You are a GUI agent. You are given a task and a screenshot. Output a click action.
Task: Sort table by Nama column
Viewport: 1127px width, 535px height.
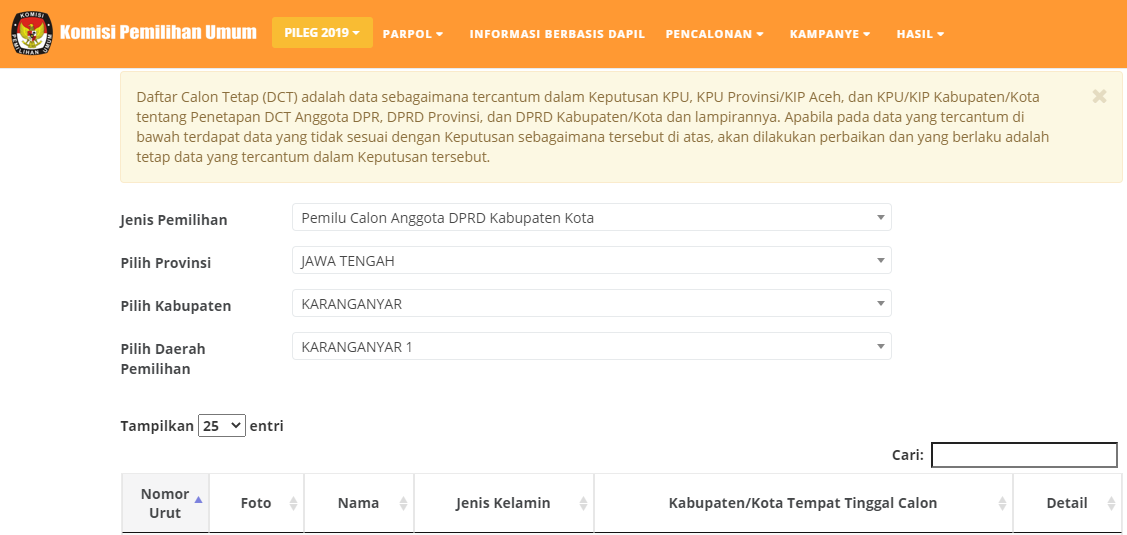click(358, 503)
